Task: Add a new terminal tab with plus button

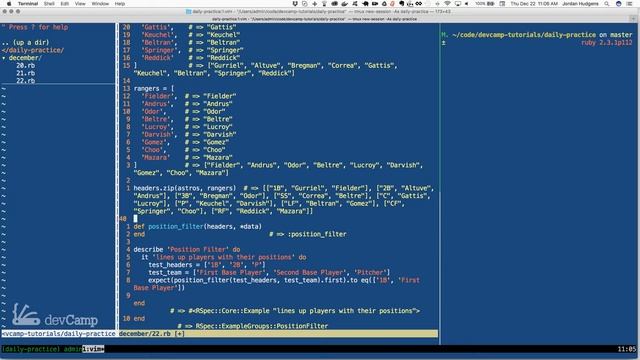Action: 633,19
